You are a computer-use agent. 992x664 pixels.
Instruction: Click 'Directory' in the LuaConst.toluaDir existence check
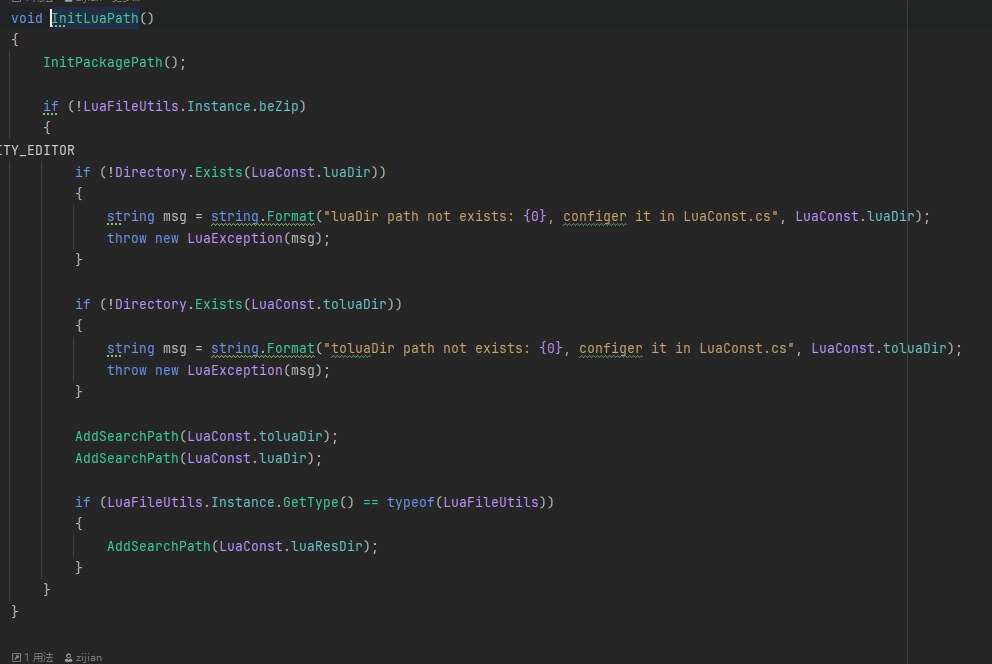tap(151, 305)
